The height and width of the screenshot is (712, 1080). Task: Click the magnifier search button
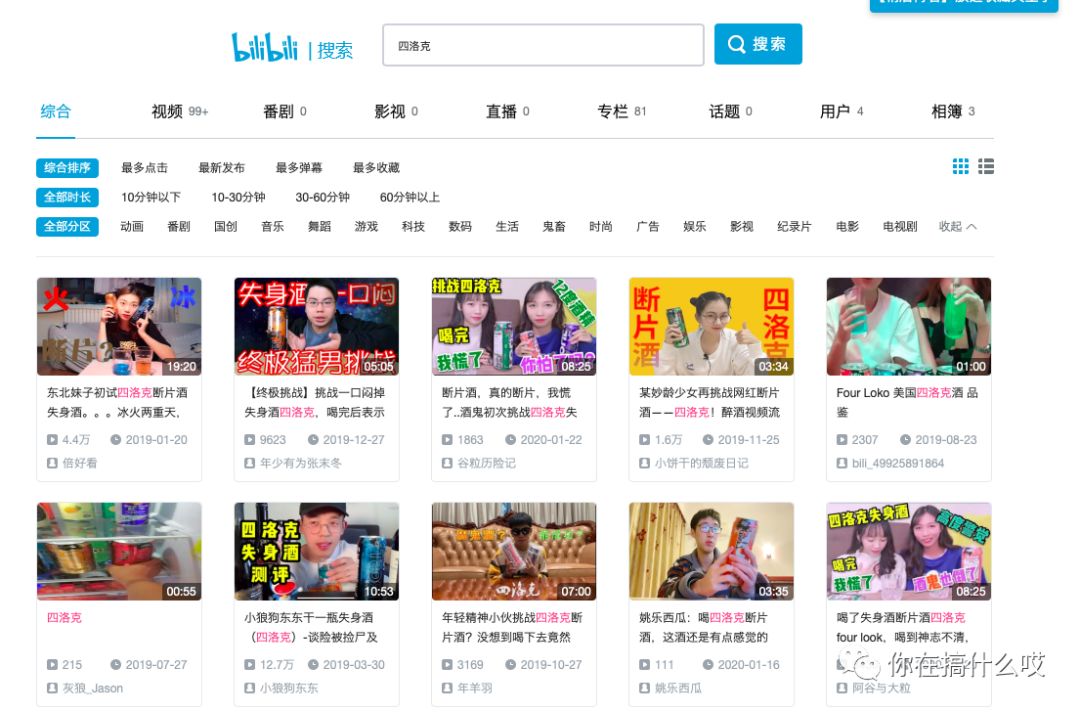(x=758, y=44)
